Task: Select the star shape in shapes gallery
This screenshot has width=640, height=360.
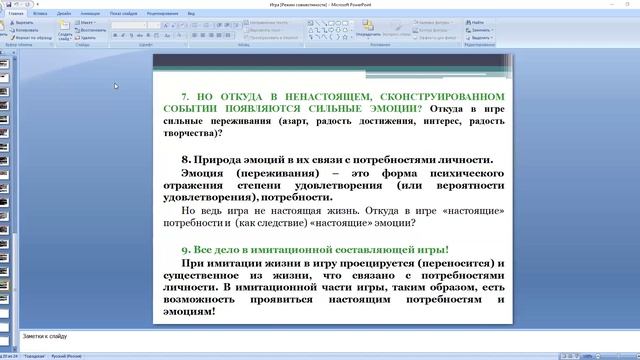Action: tap(345, 37)
